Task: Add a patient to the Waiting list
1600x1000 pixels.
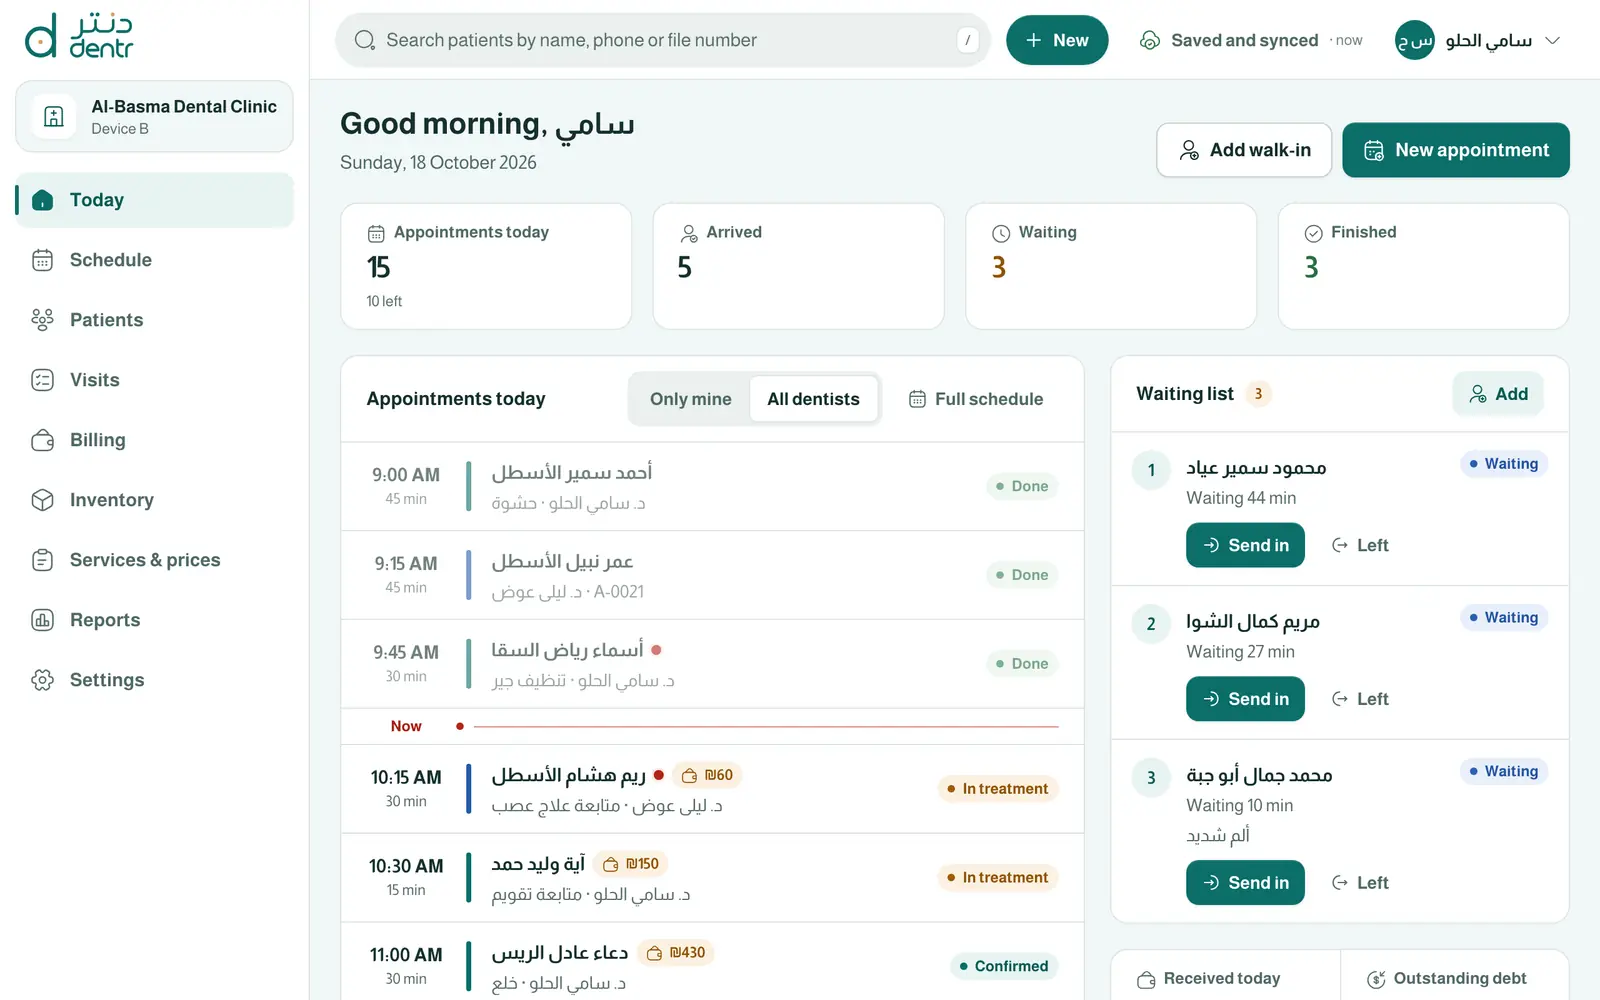Action: tap(1498, 394)
